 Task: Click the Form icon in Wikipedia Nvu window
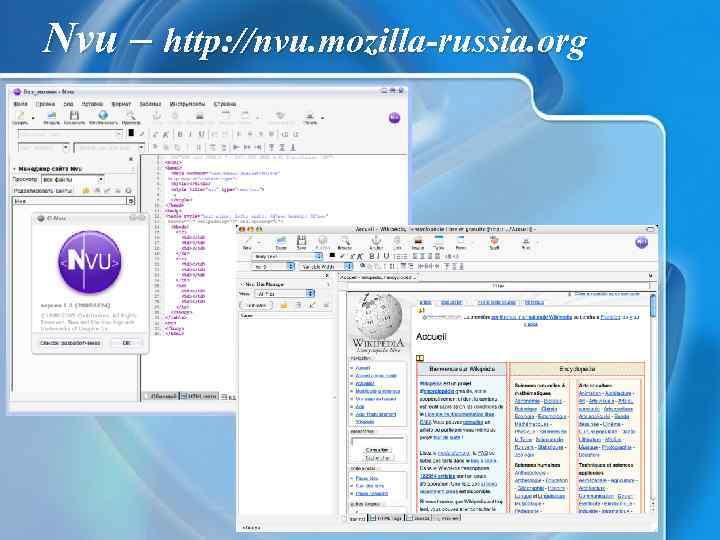[461, 243]
